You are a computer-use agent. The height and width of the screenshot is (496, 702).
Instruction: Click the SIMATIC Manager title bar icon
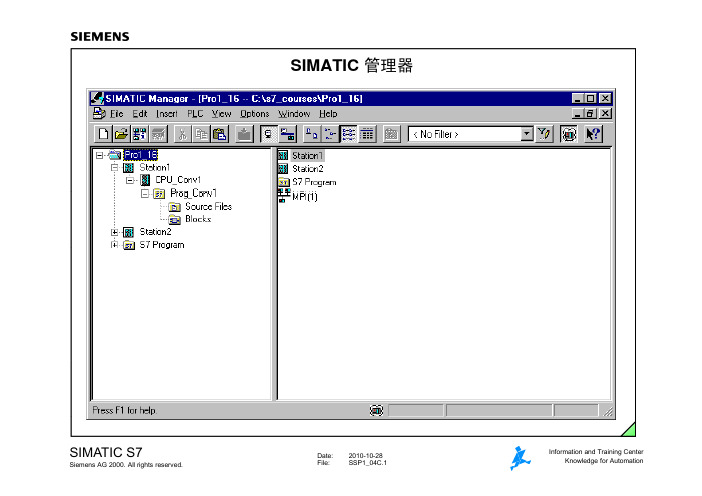97,98
